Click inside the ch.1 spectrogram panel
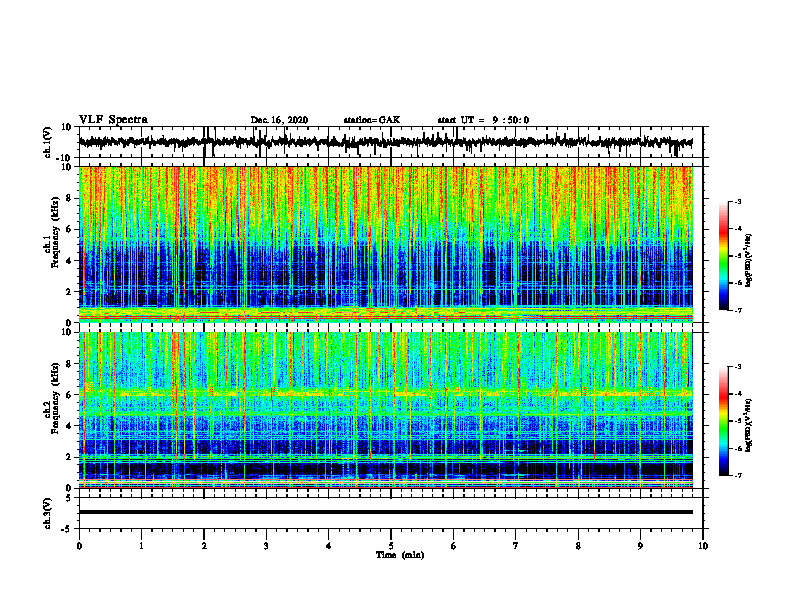 tap(385, 244)
